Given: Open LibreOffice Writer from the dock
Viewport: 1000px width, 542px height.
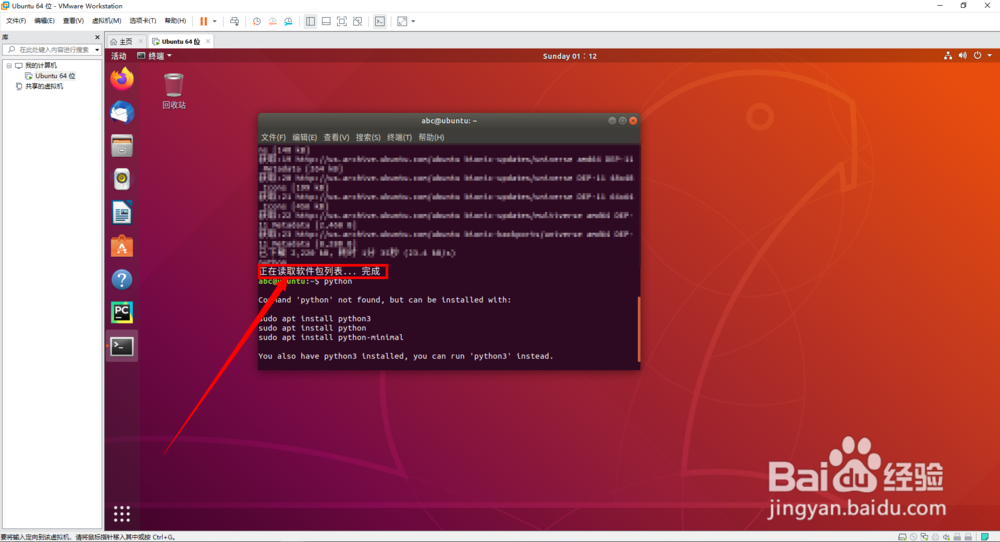Looking at the screenshot, I should (122, 213).
